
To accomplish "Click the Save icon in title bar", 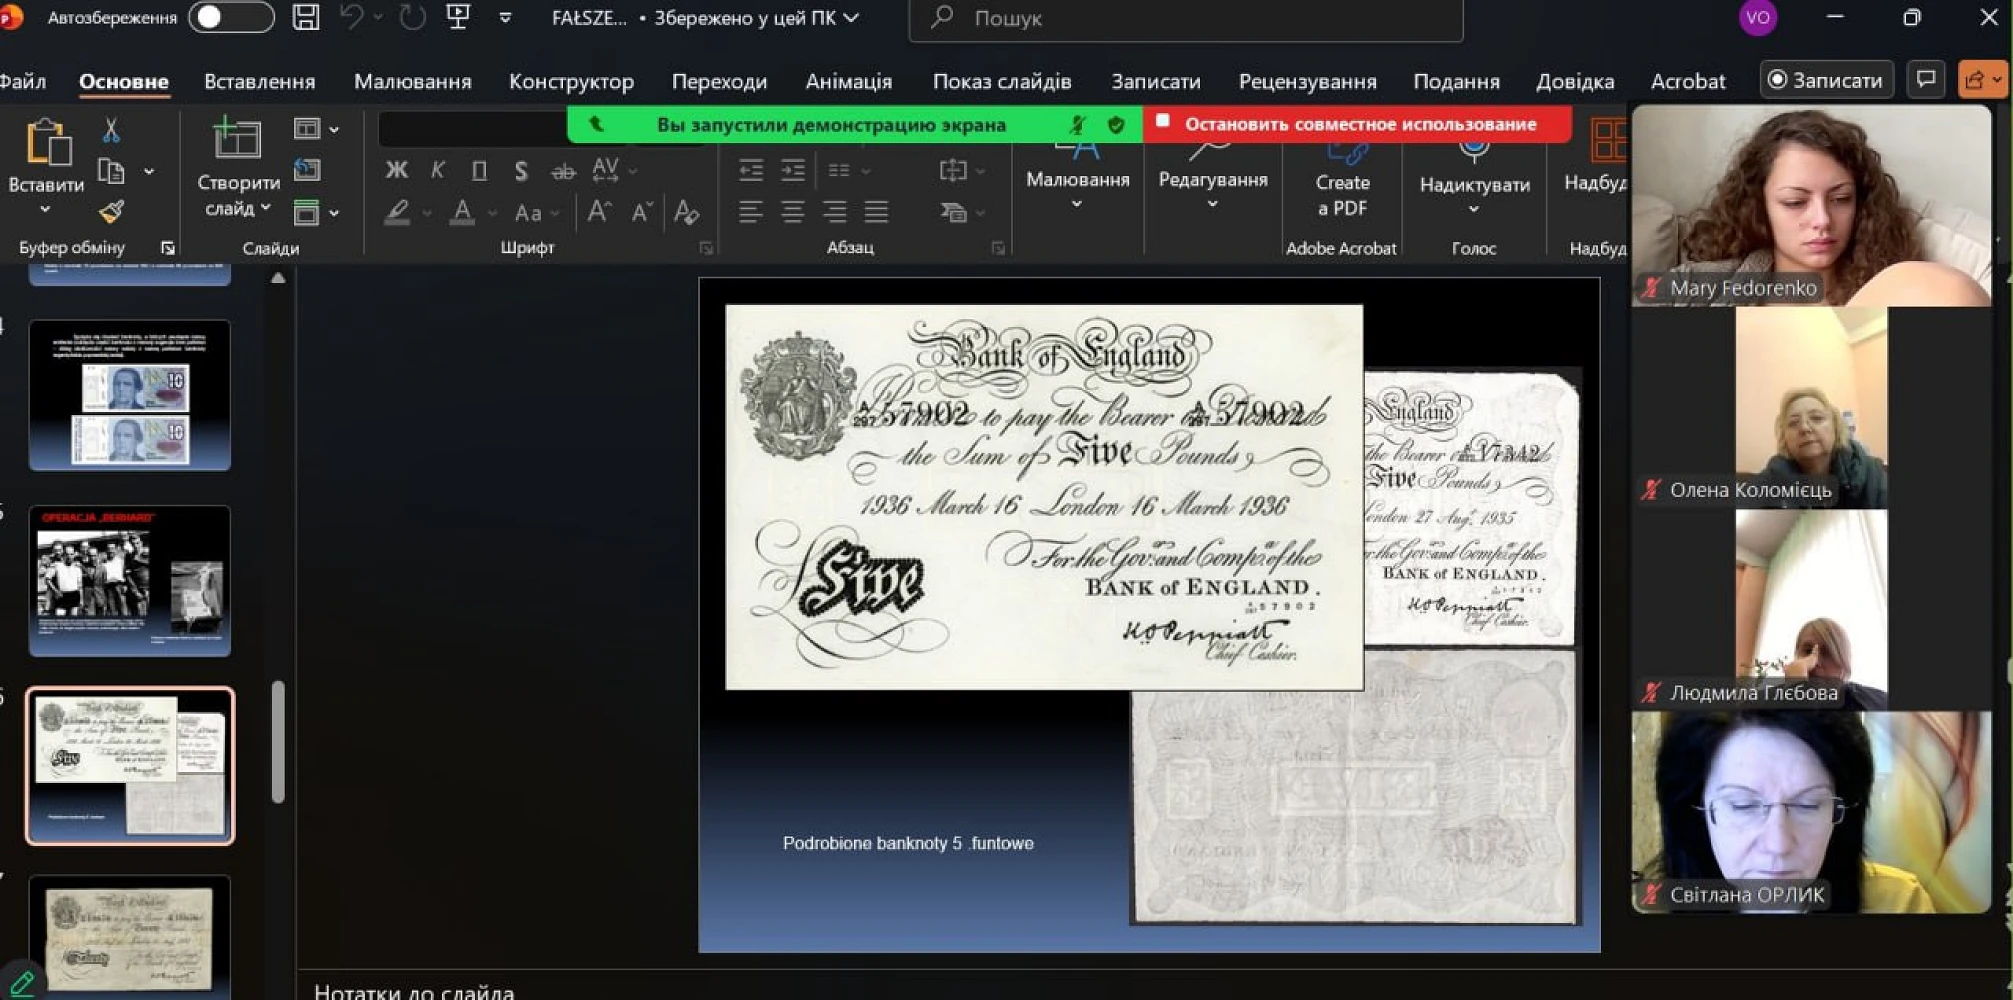I will tap(305, 17).
